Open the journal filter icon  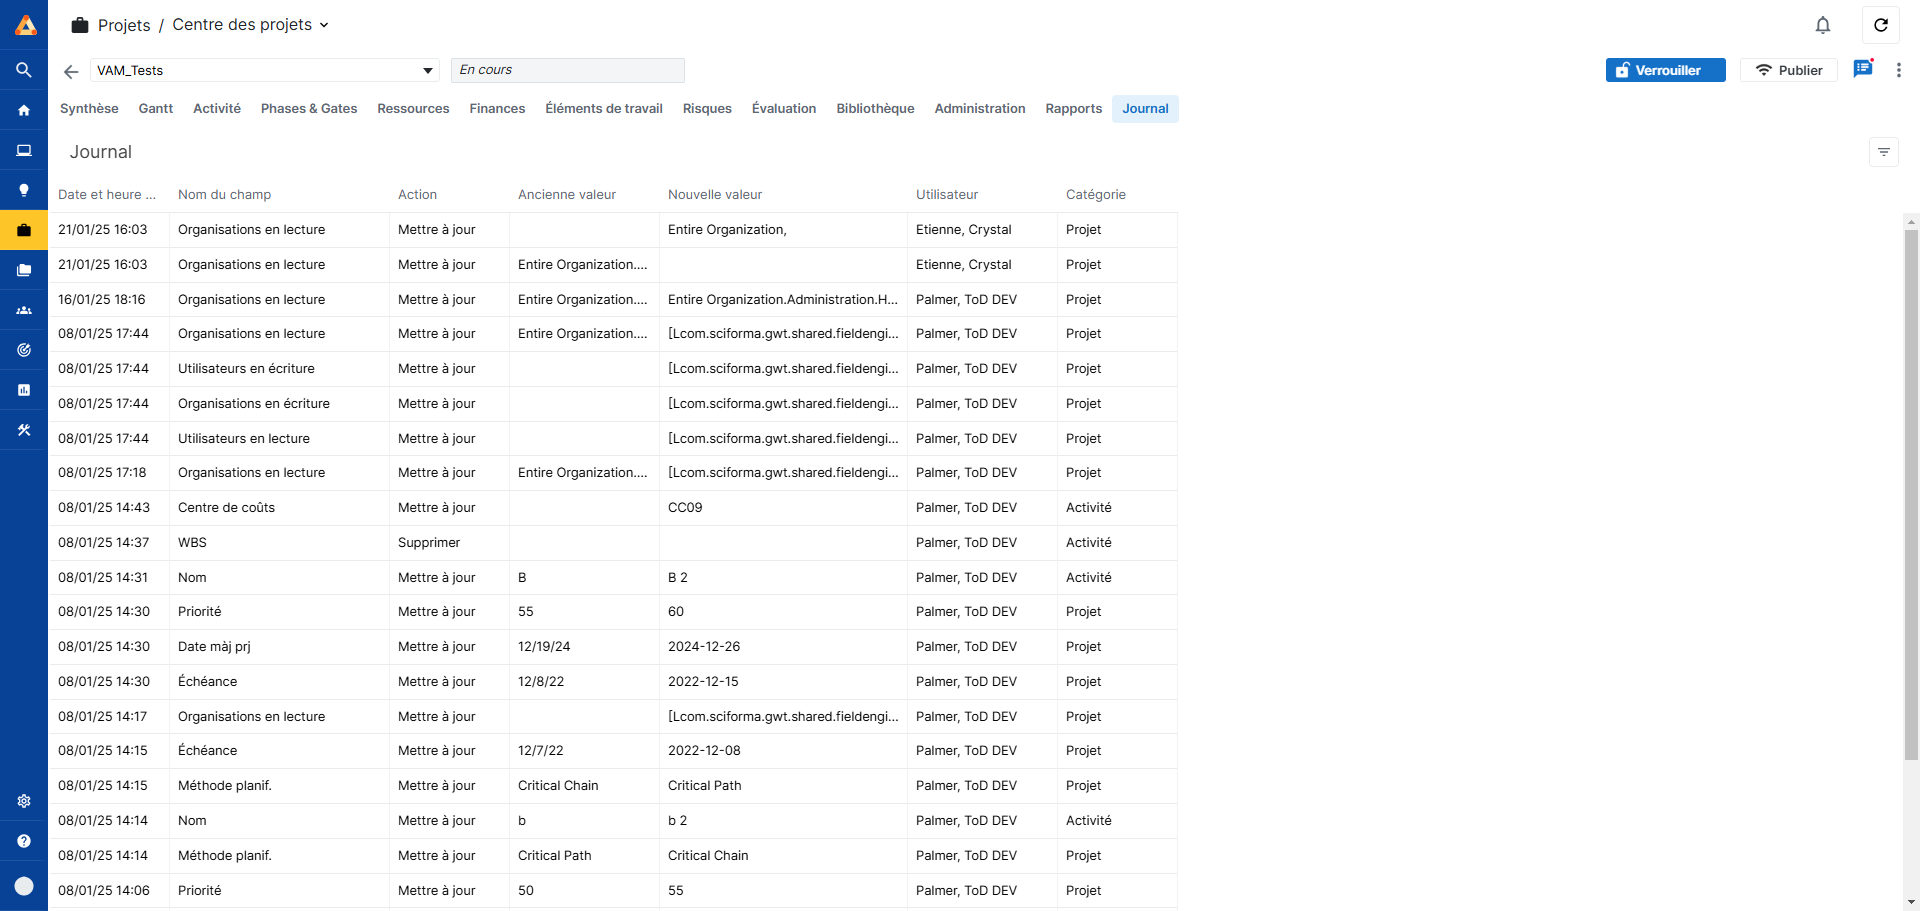[1883, 152]
